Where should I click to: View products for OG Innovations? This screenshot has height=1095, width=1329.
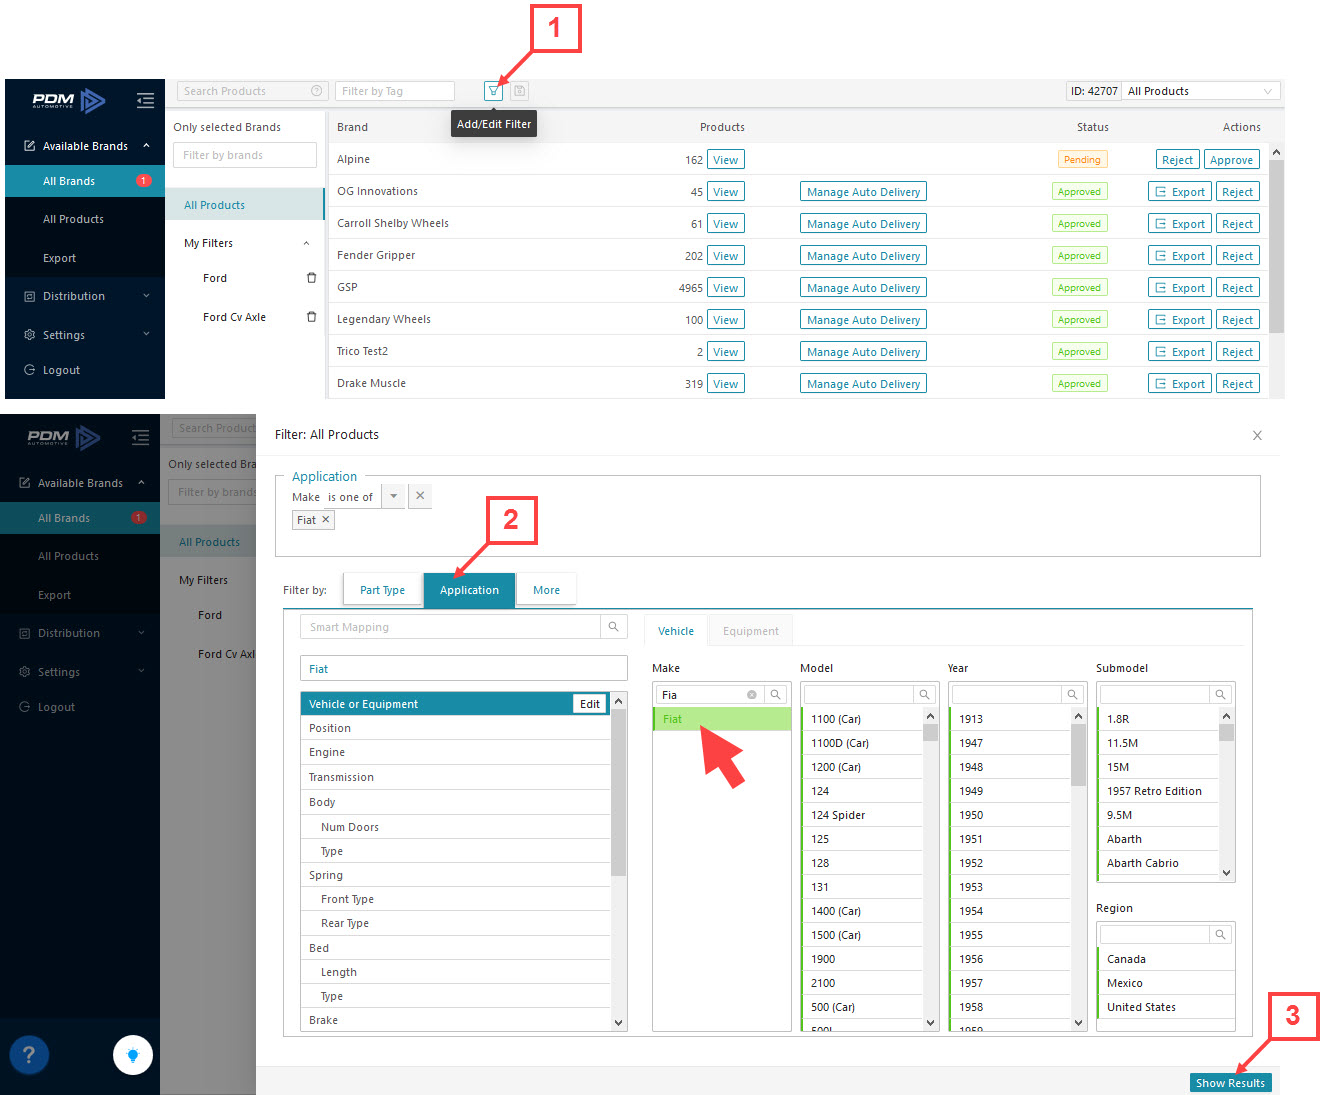(x=726, y=192)
